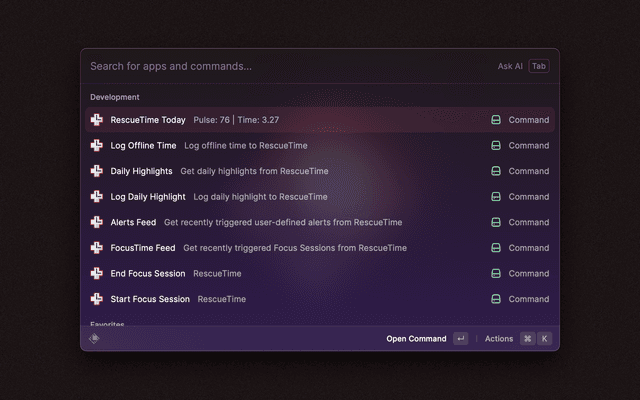This screenshot has height=400, width=640.
Task: Click the Raycast logo in bottom bar
Action: [x=94, y=338]
